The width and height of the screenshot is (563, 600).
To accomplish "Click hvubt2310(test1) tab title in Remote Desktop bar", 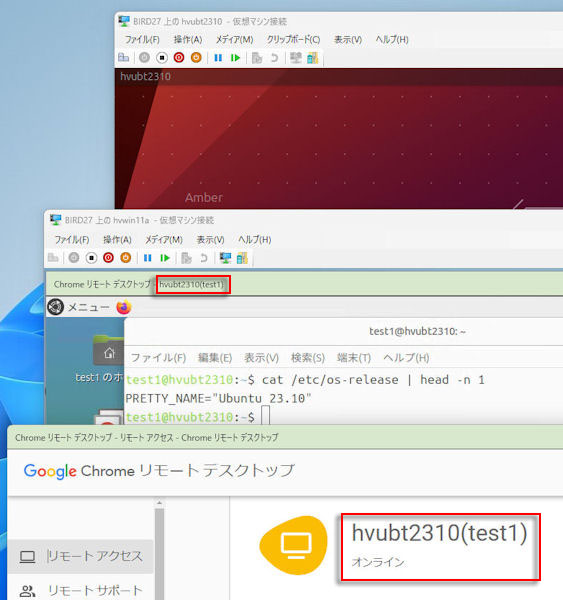I will click(x=191, y=285).
